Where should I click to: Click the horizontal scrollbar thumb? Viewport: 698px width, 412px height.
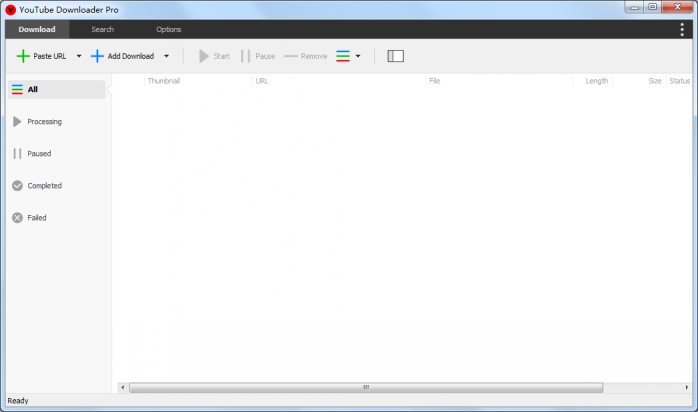pyautogui.click(x=366, y=388)
